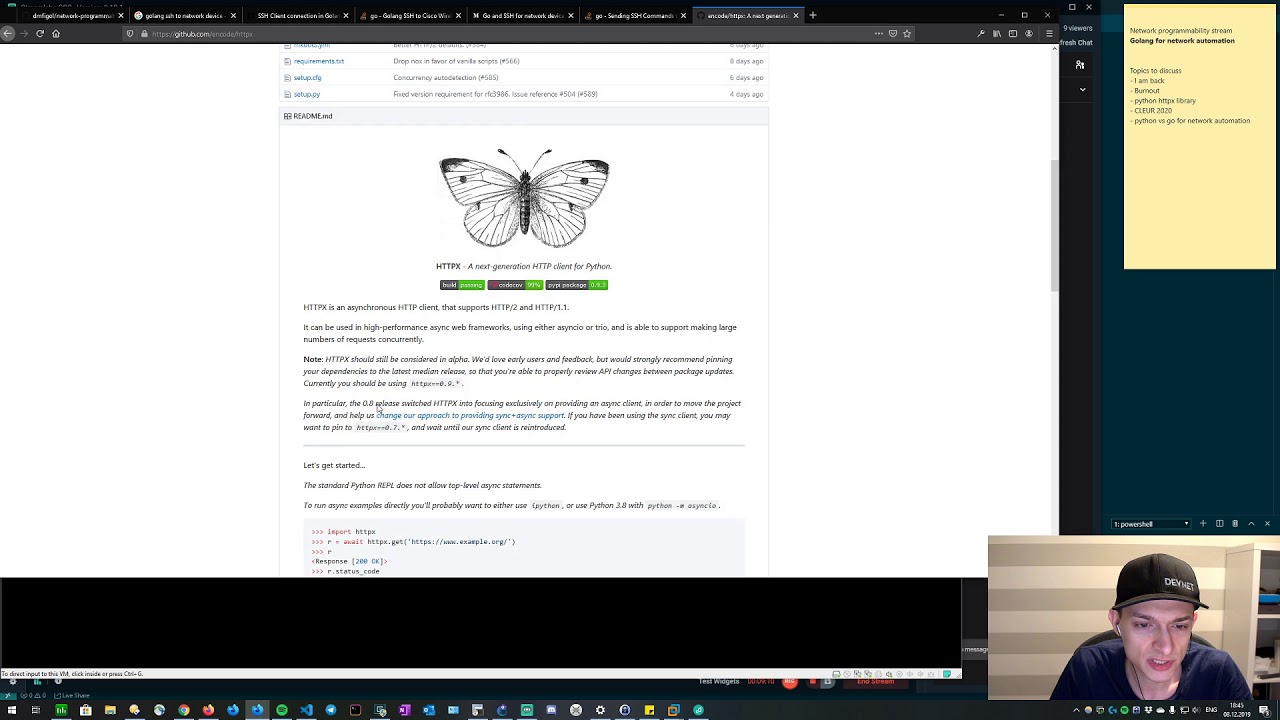Split the terminal pane
Viewport: 1280px width, 720px height.
point(1219,524)
